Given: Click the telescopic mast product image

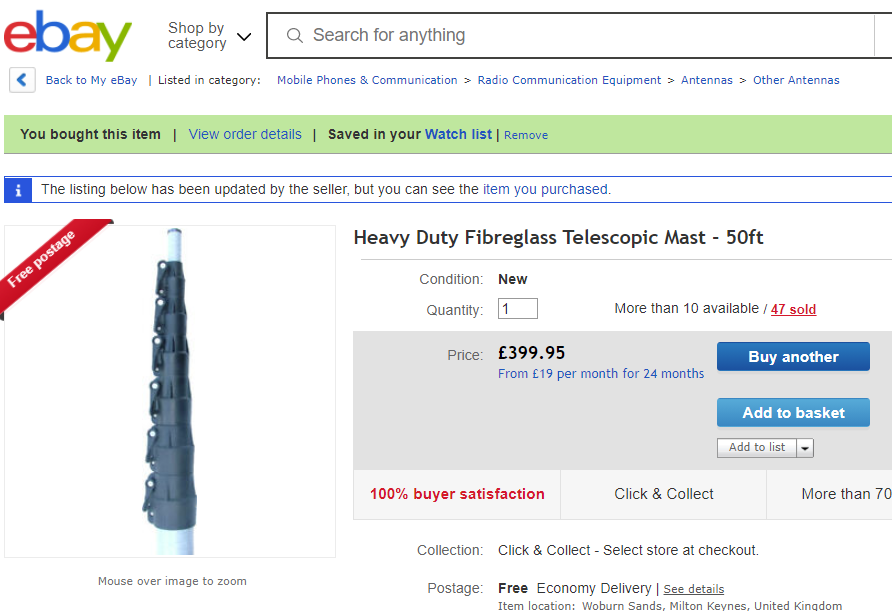Looking at the screenshot, I should (169, 390).
